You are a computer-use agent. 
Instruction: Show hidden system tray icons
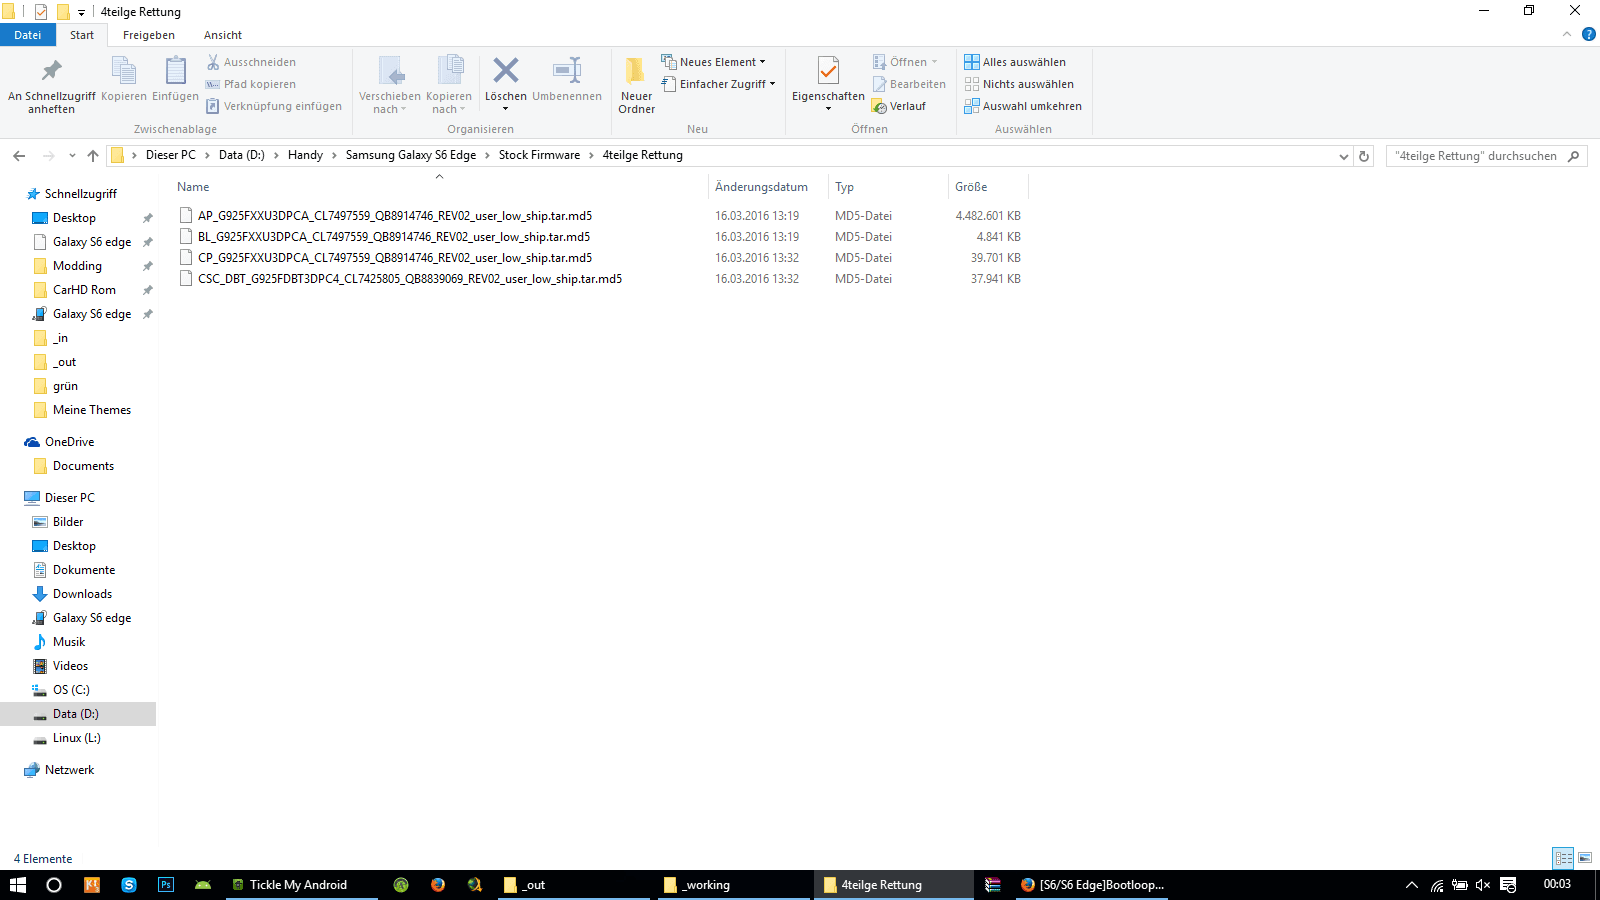[1411, 885]
